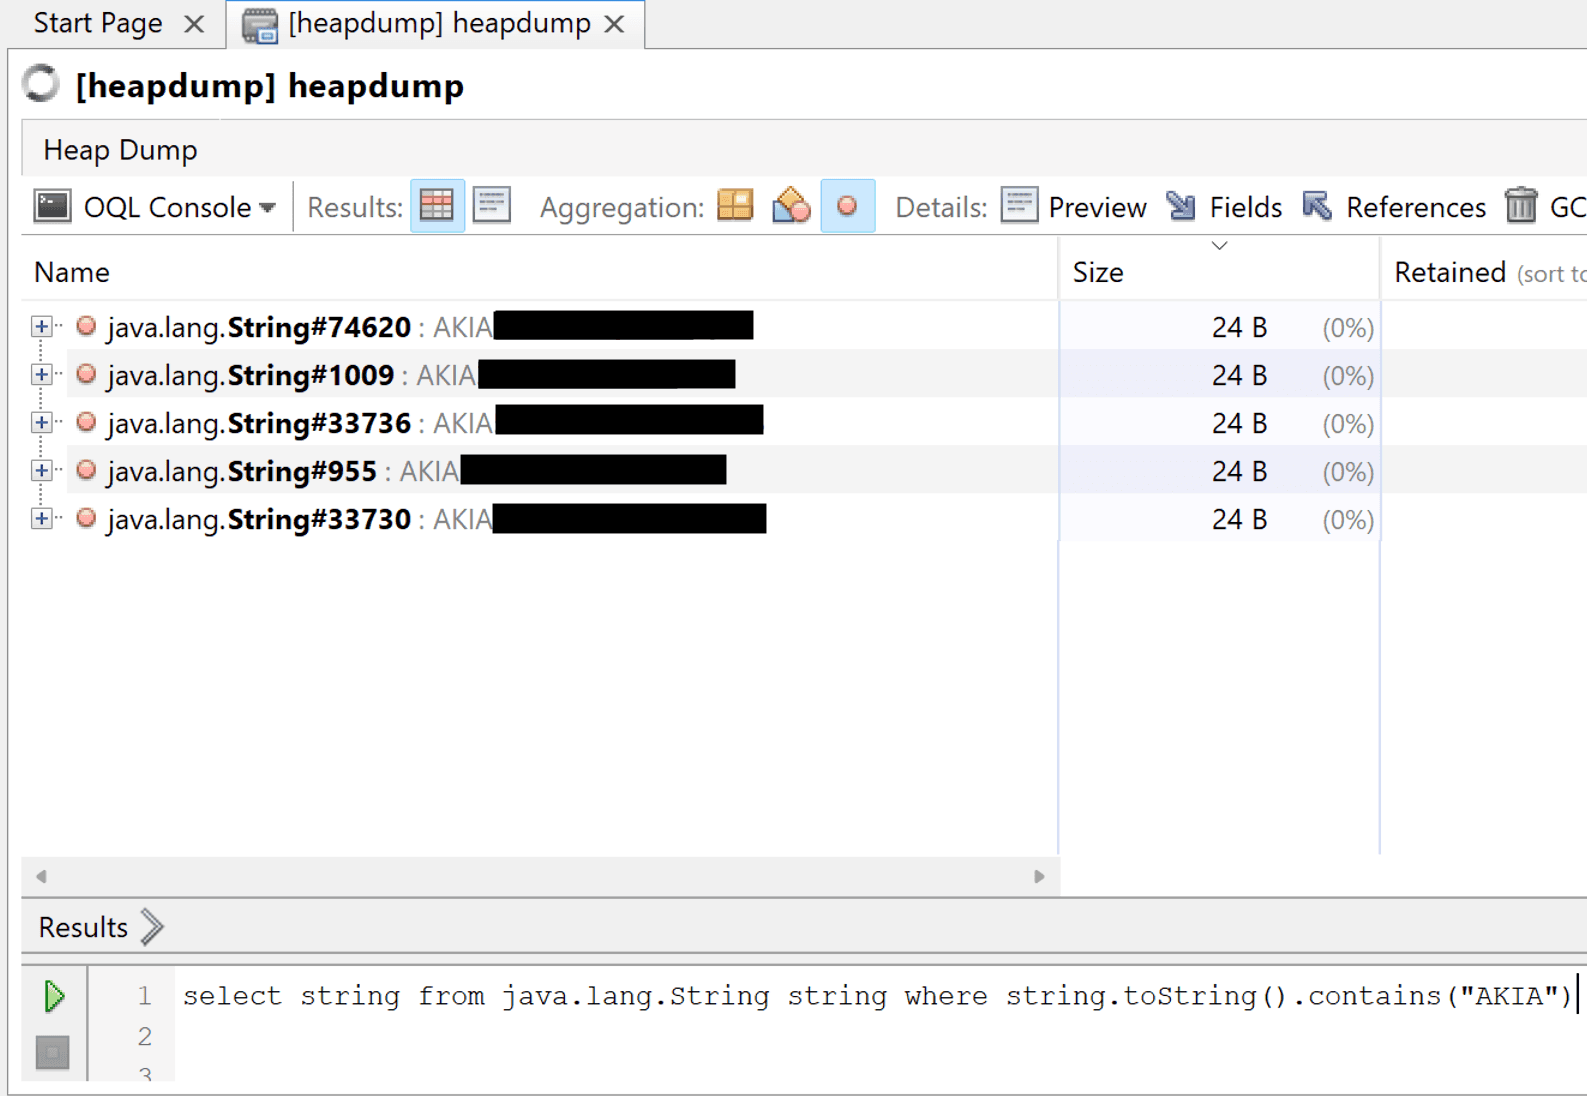Click instance icon of String#33730

click(x=87, y=518)
